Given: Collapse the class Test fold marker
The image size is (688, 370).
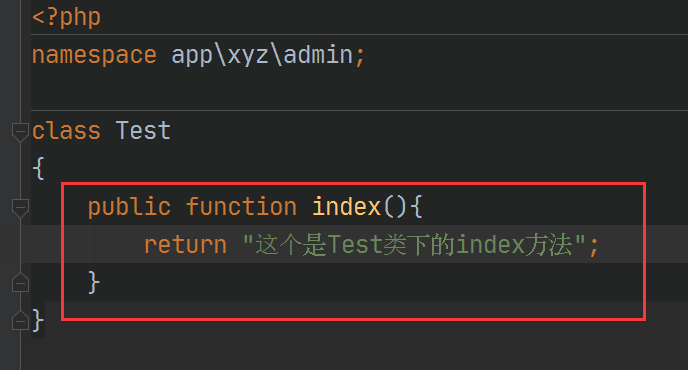Looking at the screenshot, I should tap(20, 132).
